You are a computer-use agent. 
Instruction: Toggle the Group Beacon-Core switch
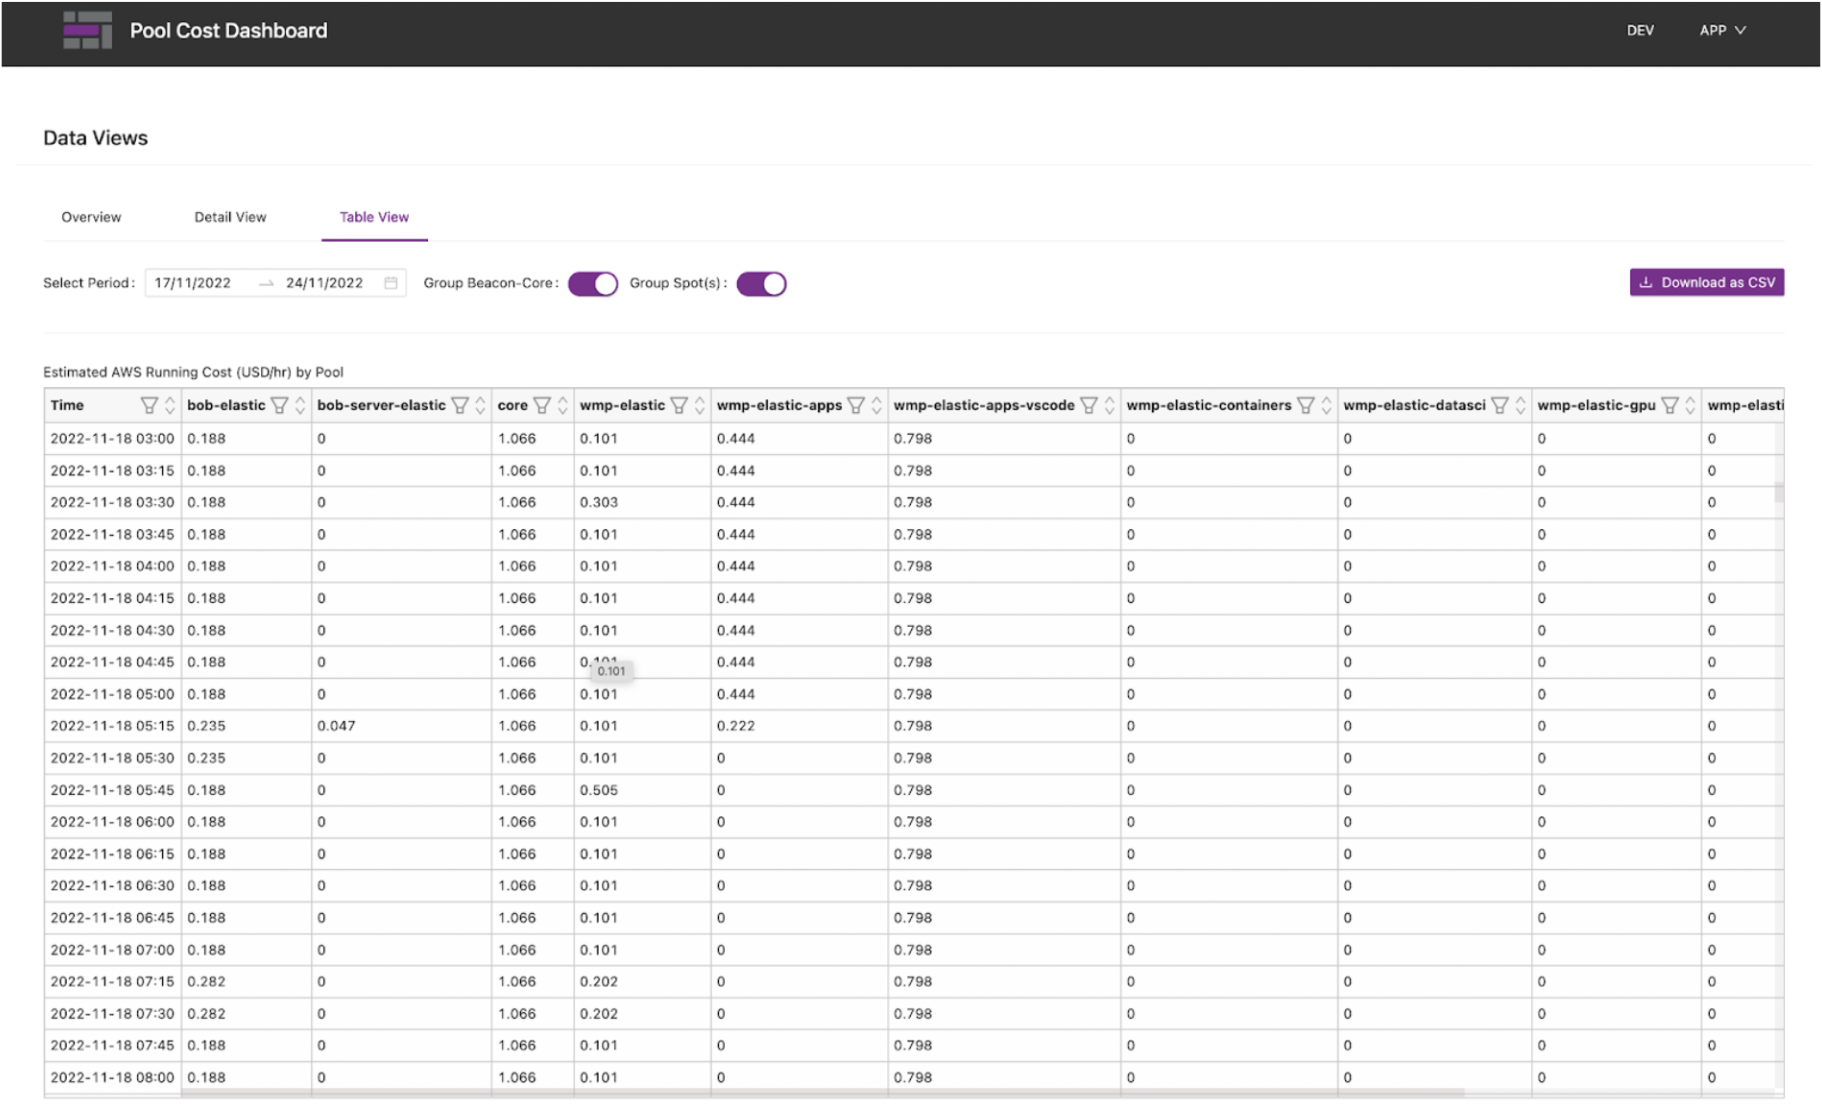593,284
